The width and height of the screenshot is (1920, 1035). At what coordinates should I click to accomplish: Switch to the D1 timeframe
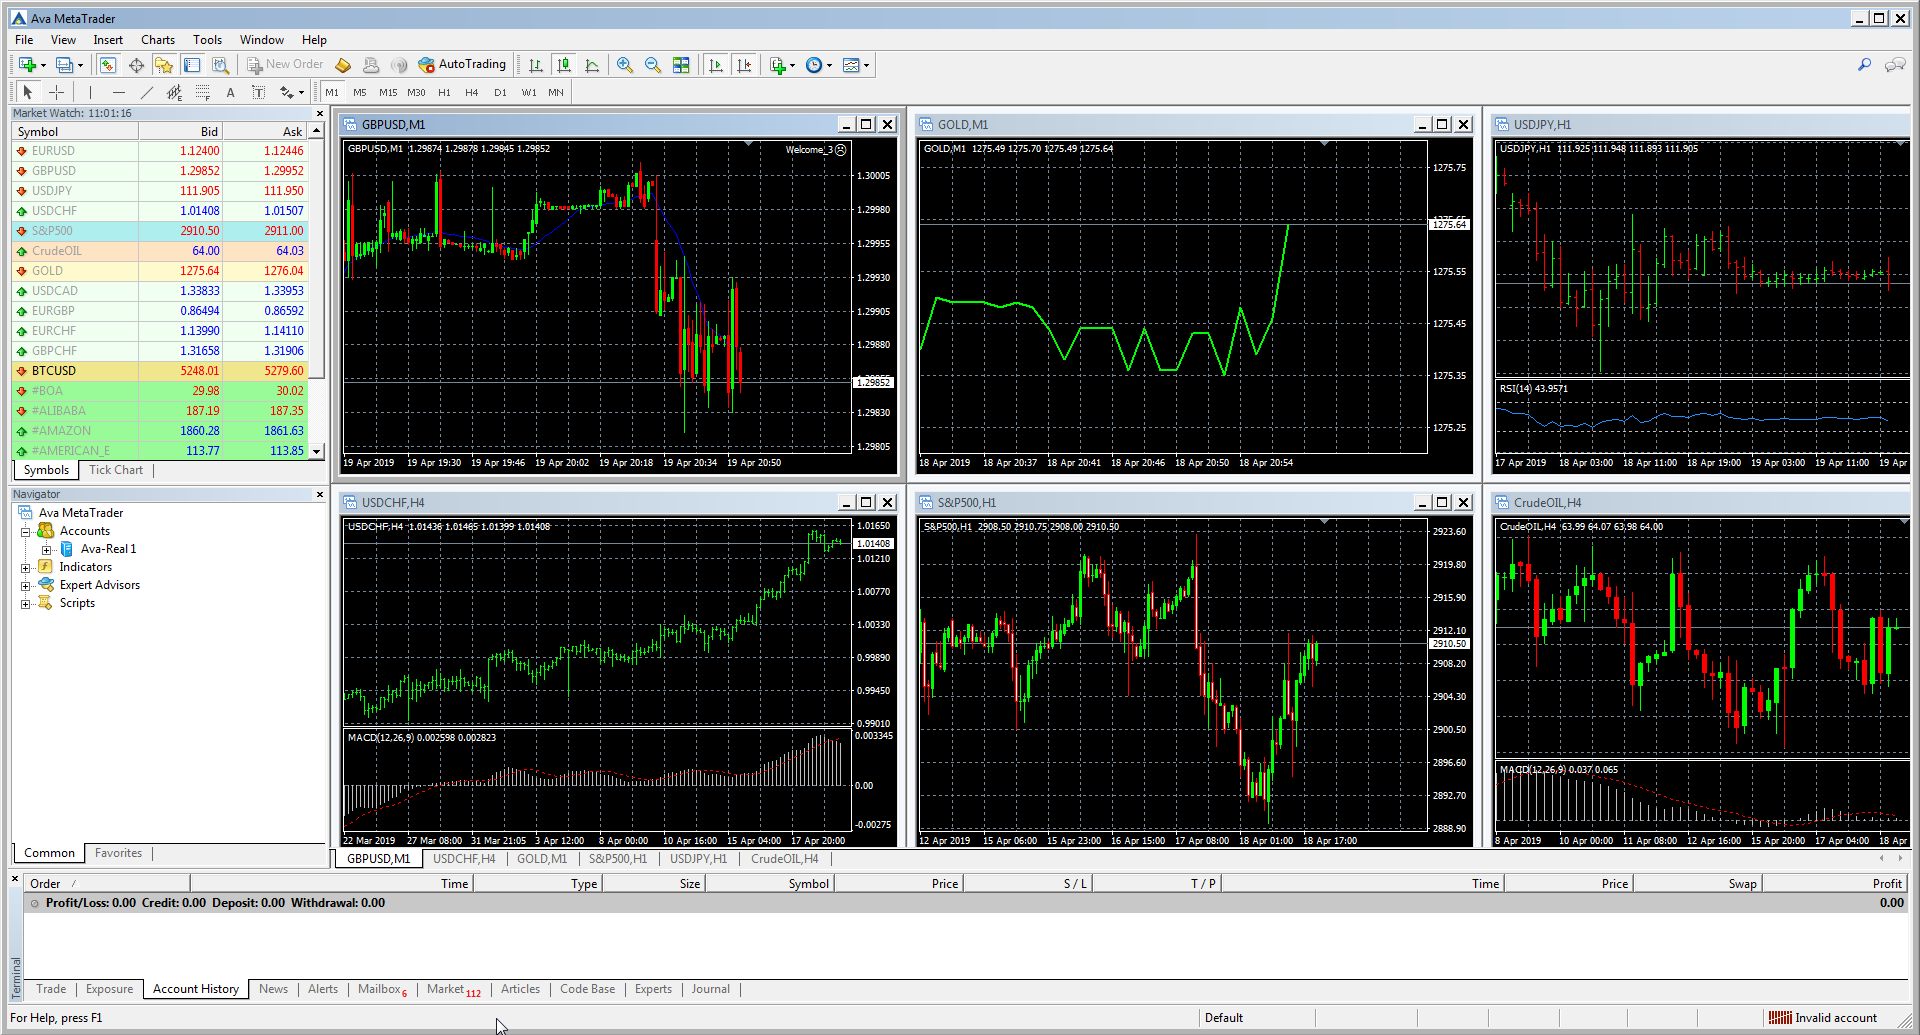(x=500, y=92)
